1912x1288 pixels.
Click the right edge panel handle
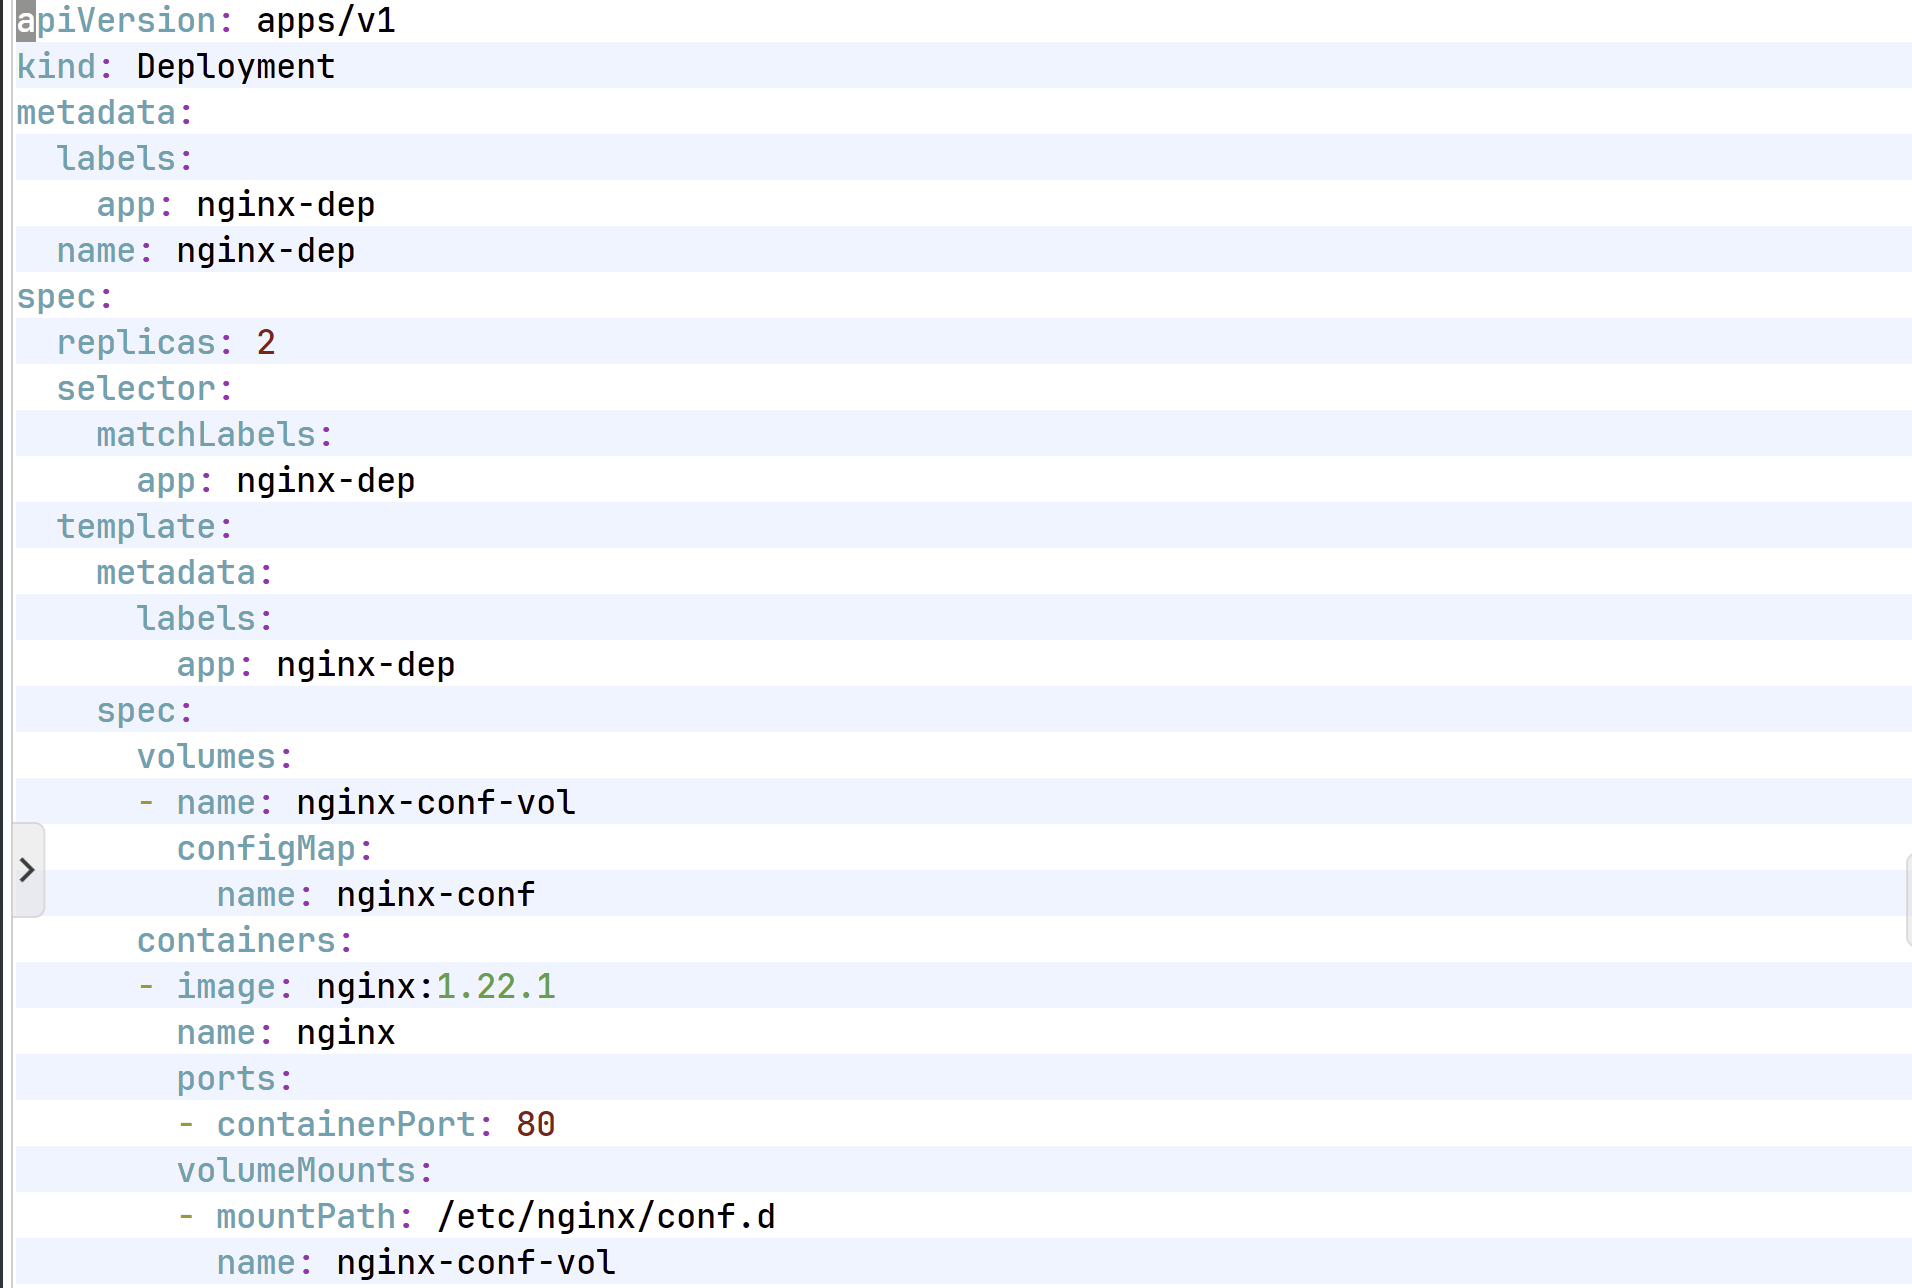coord(1908,899)
